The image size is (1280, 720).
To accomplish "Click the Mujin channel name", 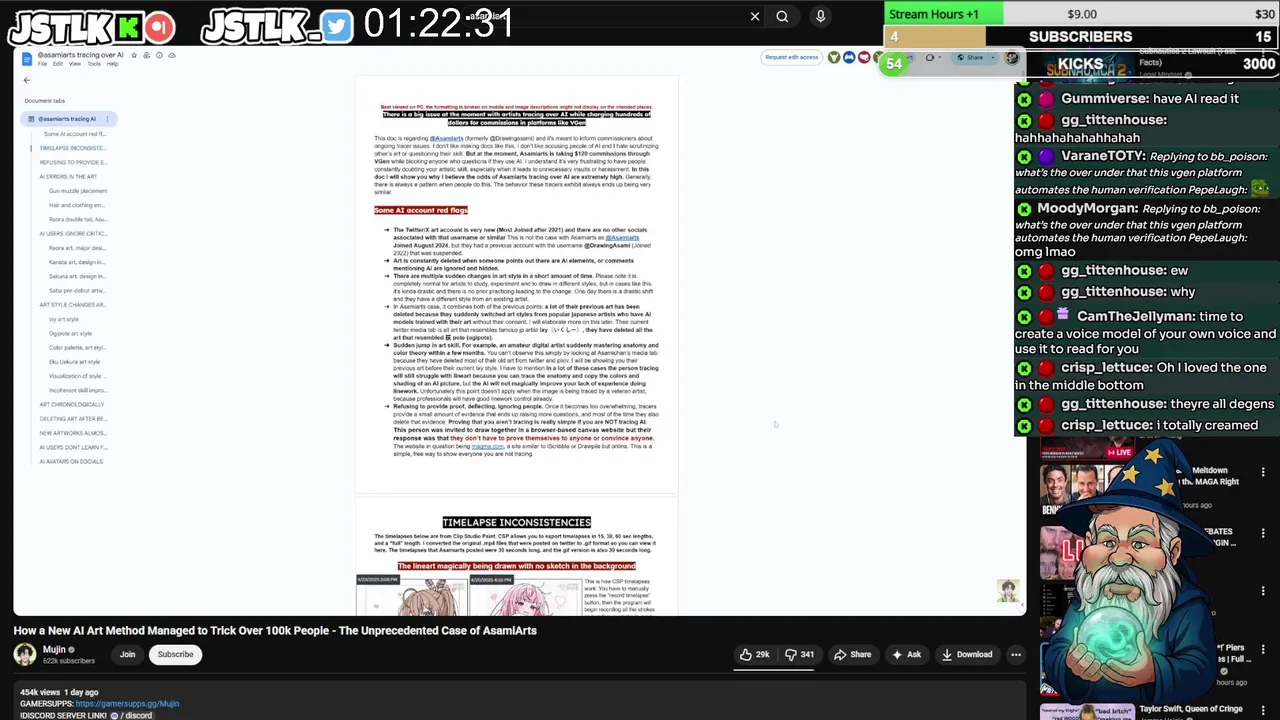I will click(x=54, y=650).
